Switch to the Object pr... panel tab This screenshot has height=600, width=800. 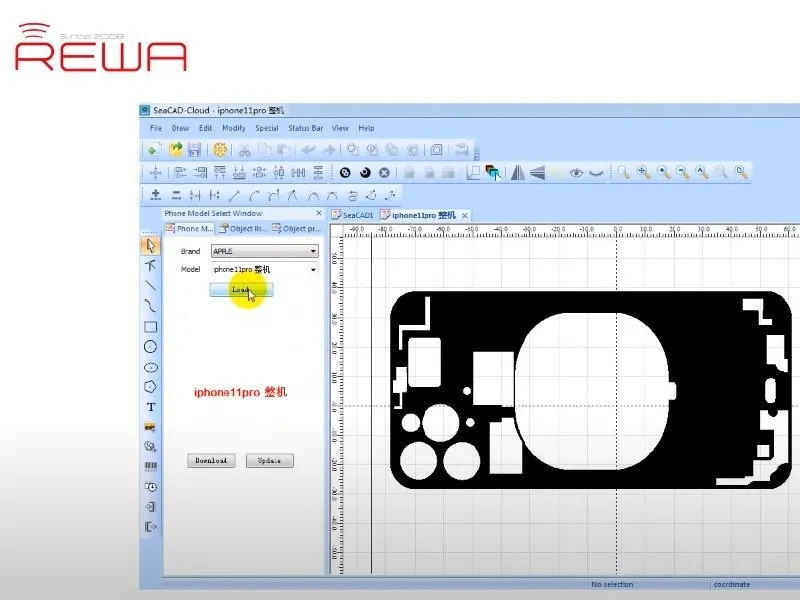296,229
